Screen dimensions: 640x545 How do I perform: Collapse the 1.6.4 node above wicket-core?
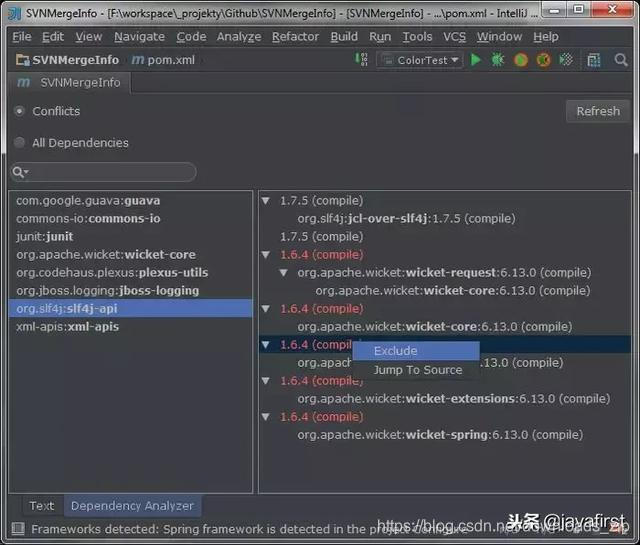tap(266, 309)
